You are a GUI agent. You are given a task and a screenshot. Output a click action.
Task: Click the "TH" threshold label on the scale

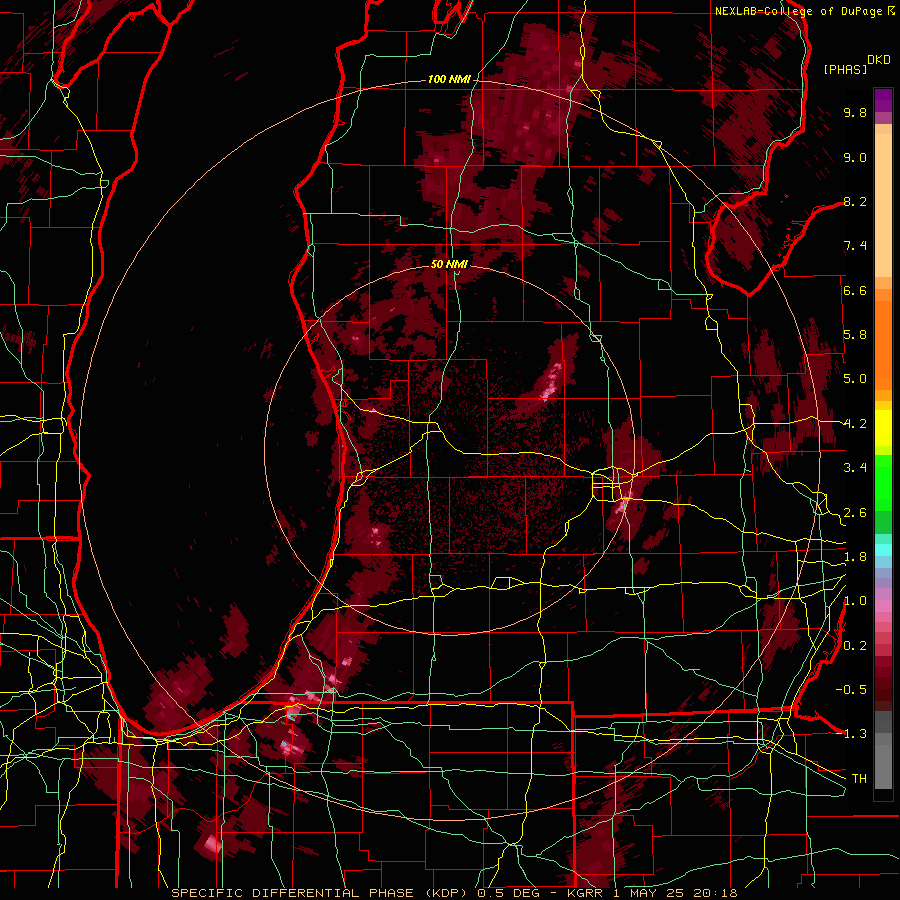859,779
